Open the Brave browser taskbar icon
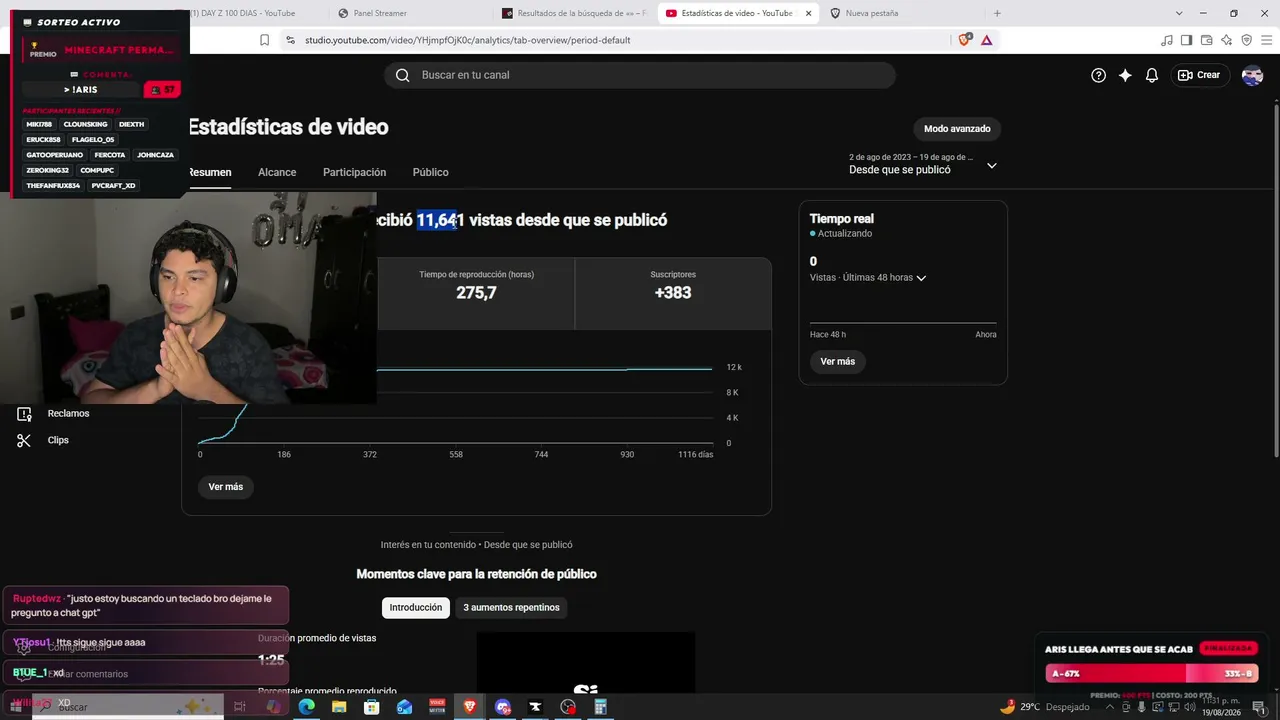This screenshot has width=1280, height=720. coord(470,707)
